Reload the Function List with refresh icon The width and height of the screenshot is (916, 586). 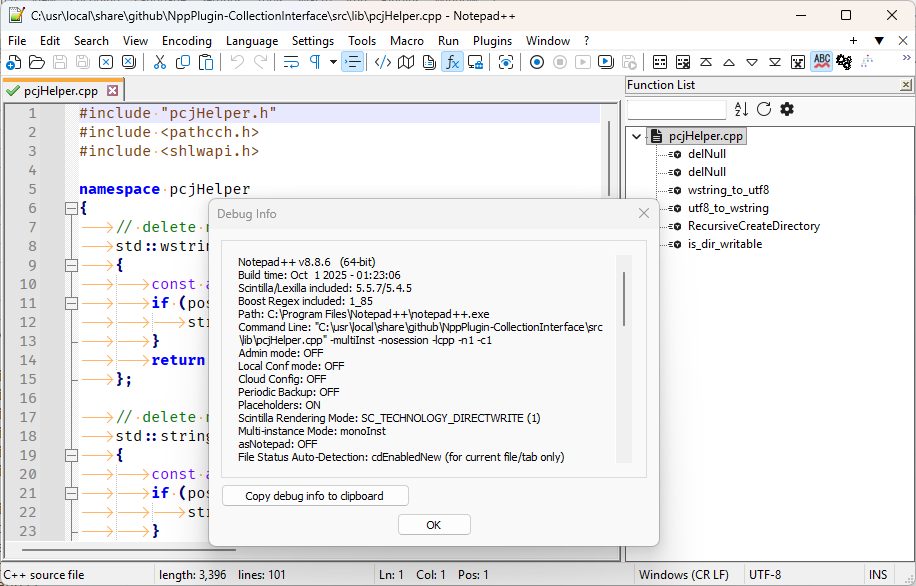[764, 109]
